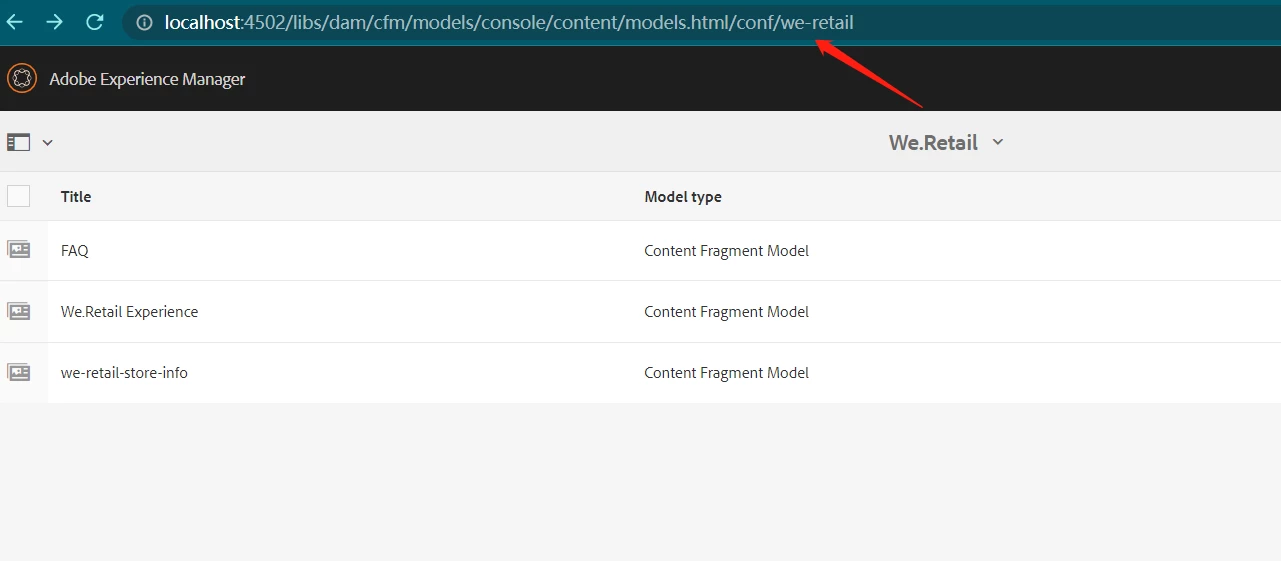
Task: Sort by the Title column header
Action: click(x=76, y=197)
